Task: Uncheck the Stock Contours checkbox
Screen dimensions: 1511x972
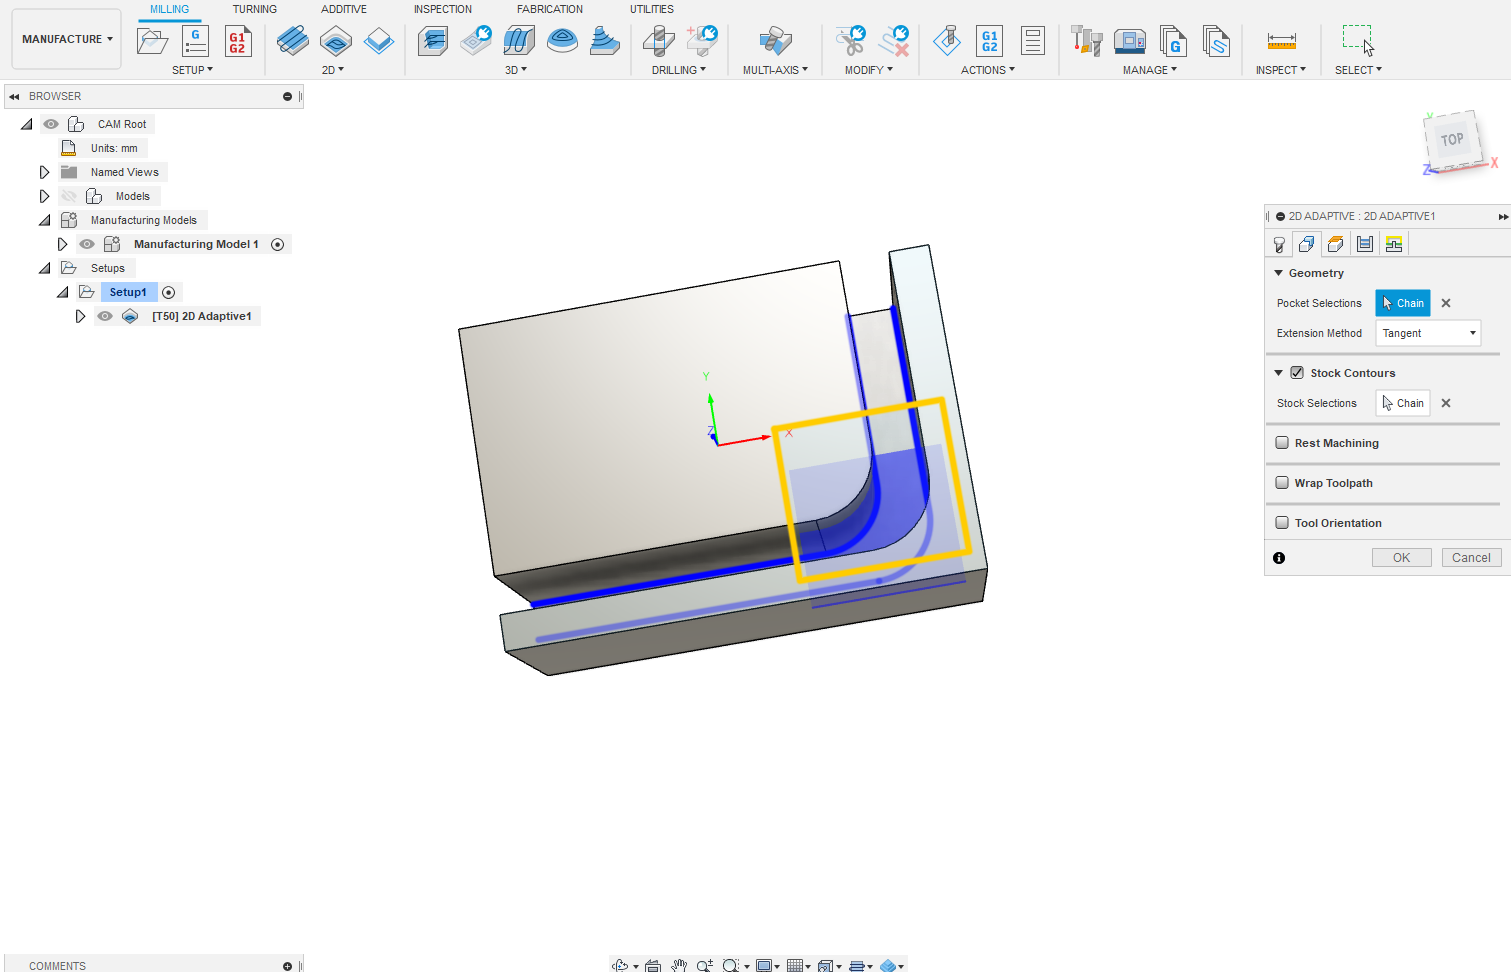Action: point(1297,373)
